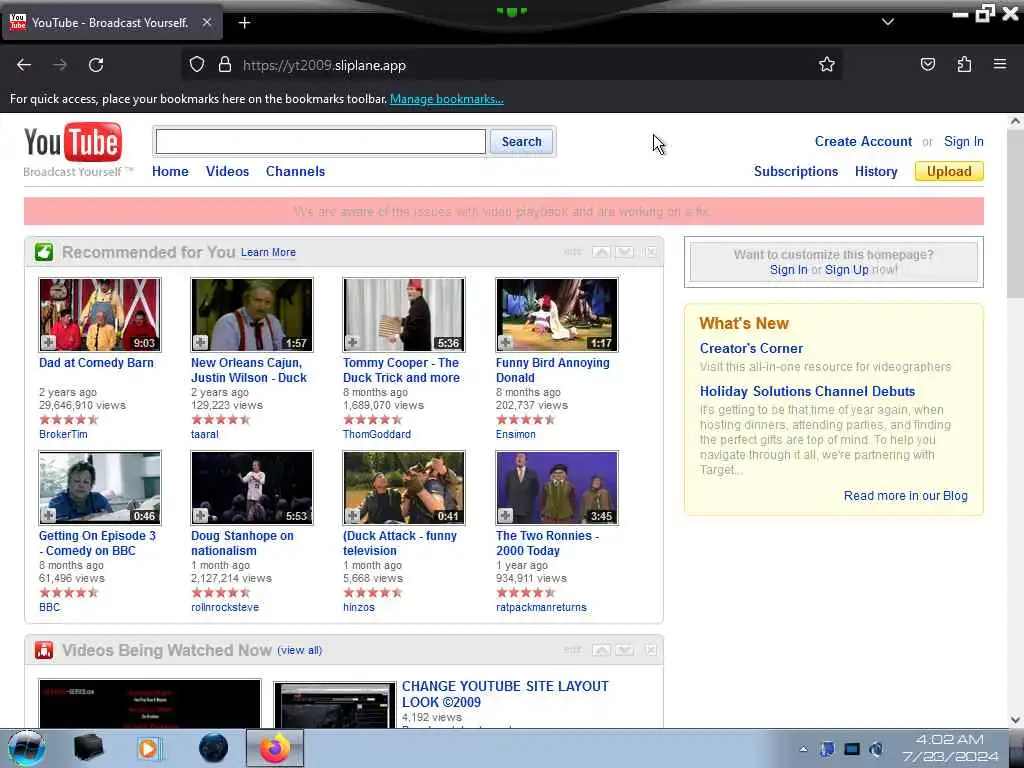Screen dimensions: 1024x768
Task: Open the Videos navigation tab
Action: pos(227,171)
